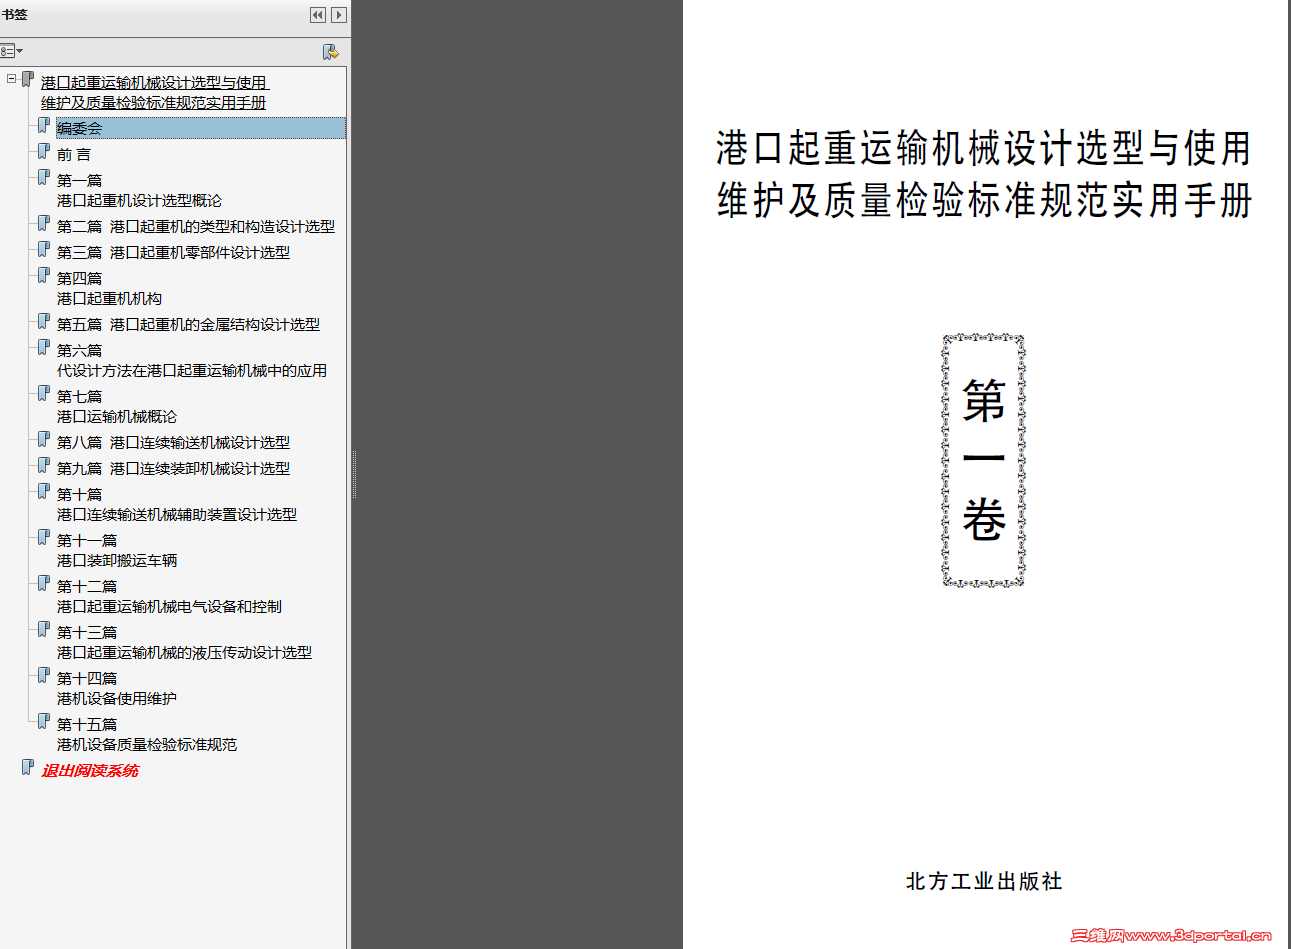The width and height of the screenshot is (1291, 949).
Task: Click the bookmark icon next to 编委会
Action: pos(44,125)
